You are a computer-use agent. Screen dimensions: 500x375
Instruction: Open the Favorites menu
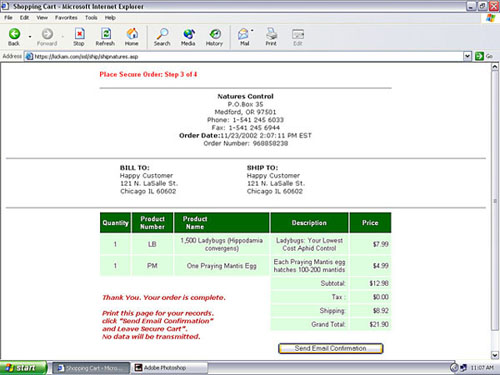pyautogui.click(x=66, y=18)
